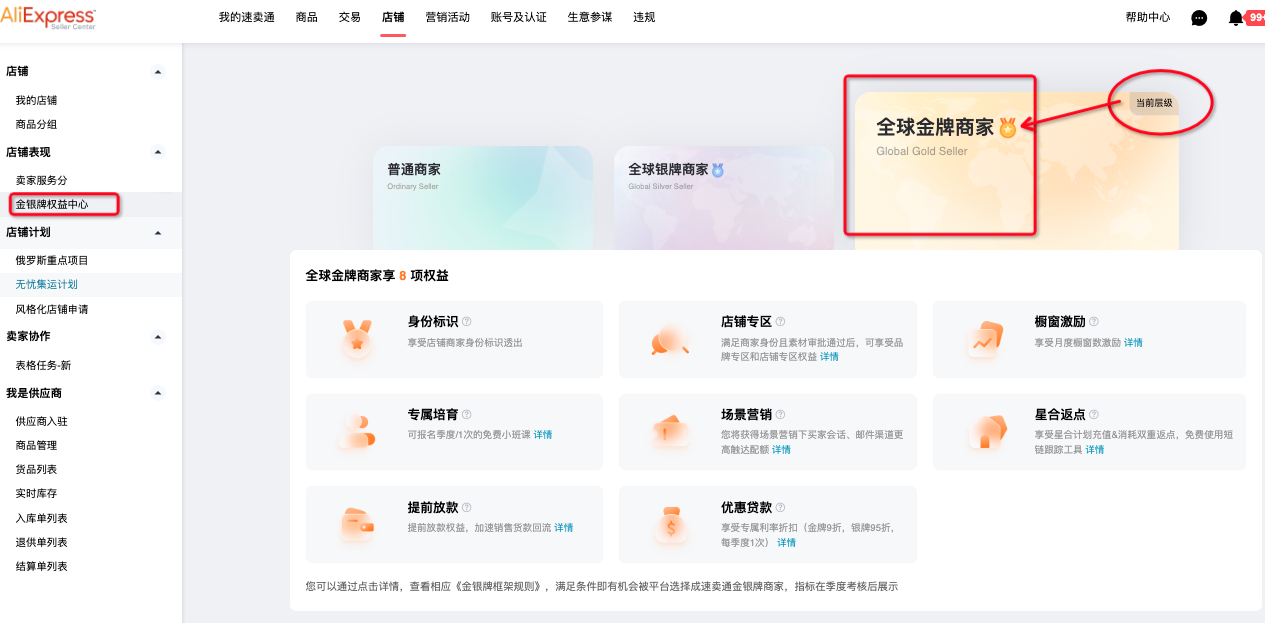The width and height of the screenshot is (1265, 623).
Task: Click help question mark beside 提前放款
Action: pyautogui.click(x=467, y=507)
